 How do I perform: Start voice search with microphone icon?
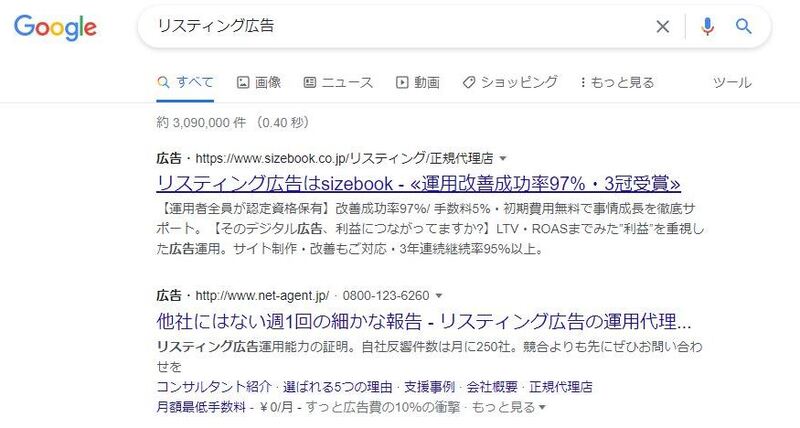click(707, 27)
